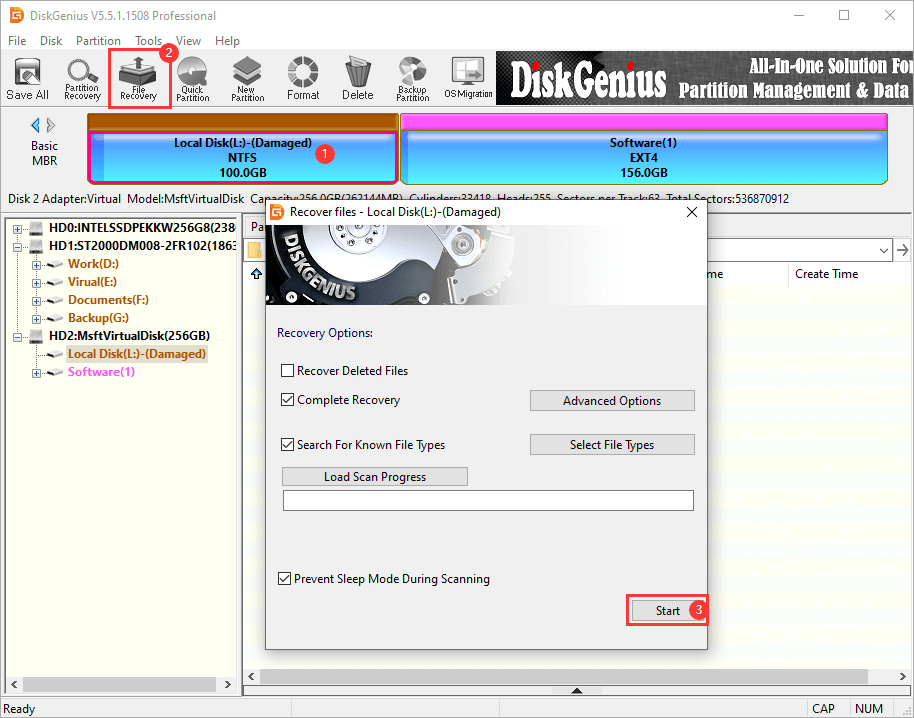Click the Work(D:) partition icon
The image size is (914, 718).
55,265
